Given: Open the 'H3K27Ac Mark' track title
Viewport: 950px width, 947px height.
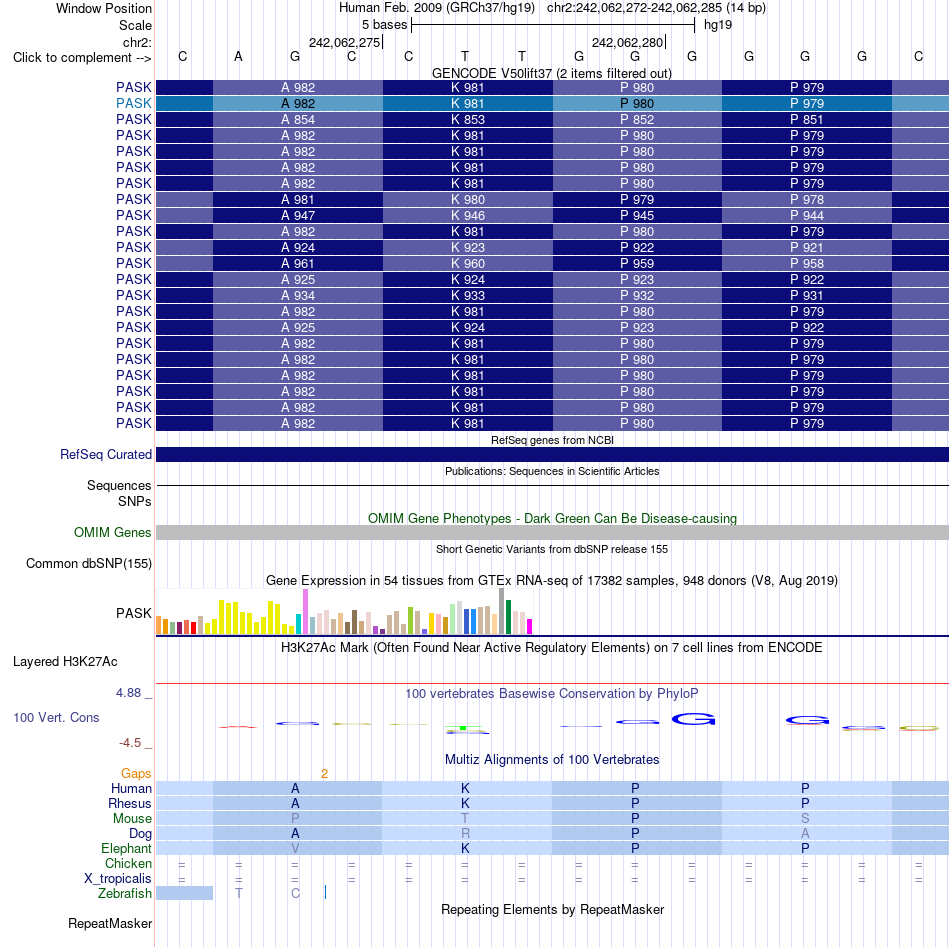Looking at the screenshot, I should [x=552, y=648].
